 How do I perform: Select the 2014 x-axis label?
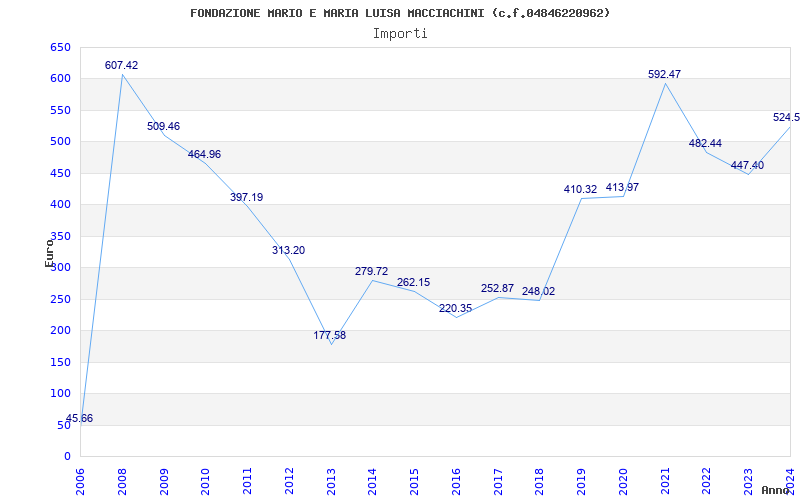point(372,481)
